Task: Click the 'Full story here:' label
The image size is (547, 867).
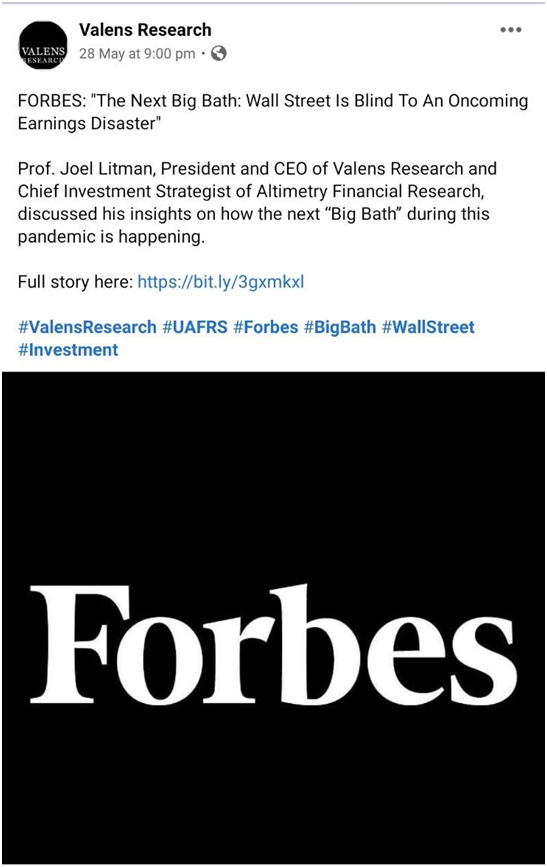Action: click(x=75, y=282)
